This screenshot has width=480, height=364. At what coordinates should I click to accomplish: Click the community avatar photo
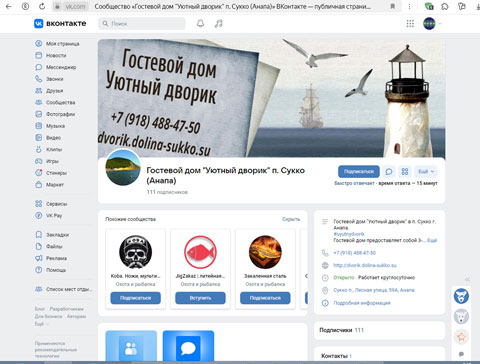tap(123, 167)
